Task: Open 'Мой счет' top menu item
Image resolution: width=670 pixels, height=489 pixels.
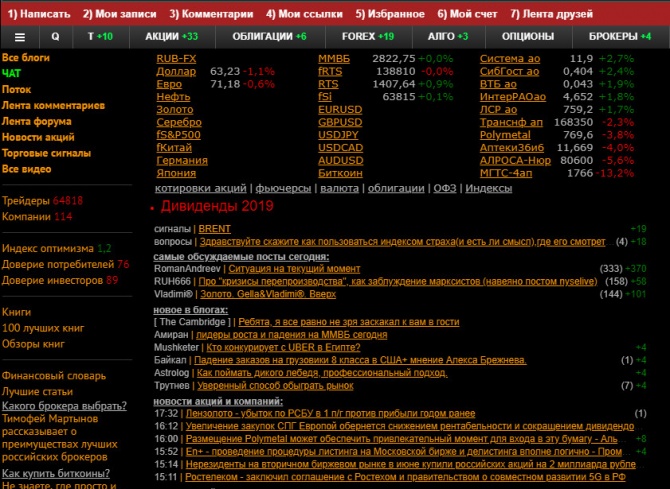Action: [x=467, y=14]
